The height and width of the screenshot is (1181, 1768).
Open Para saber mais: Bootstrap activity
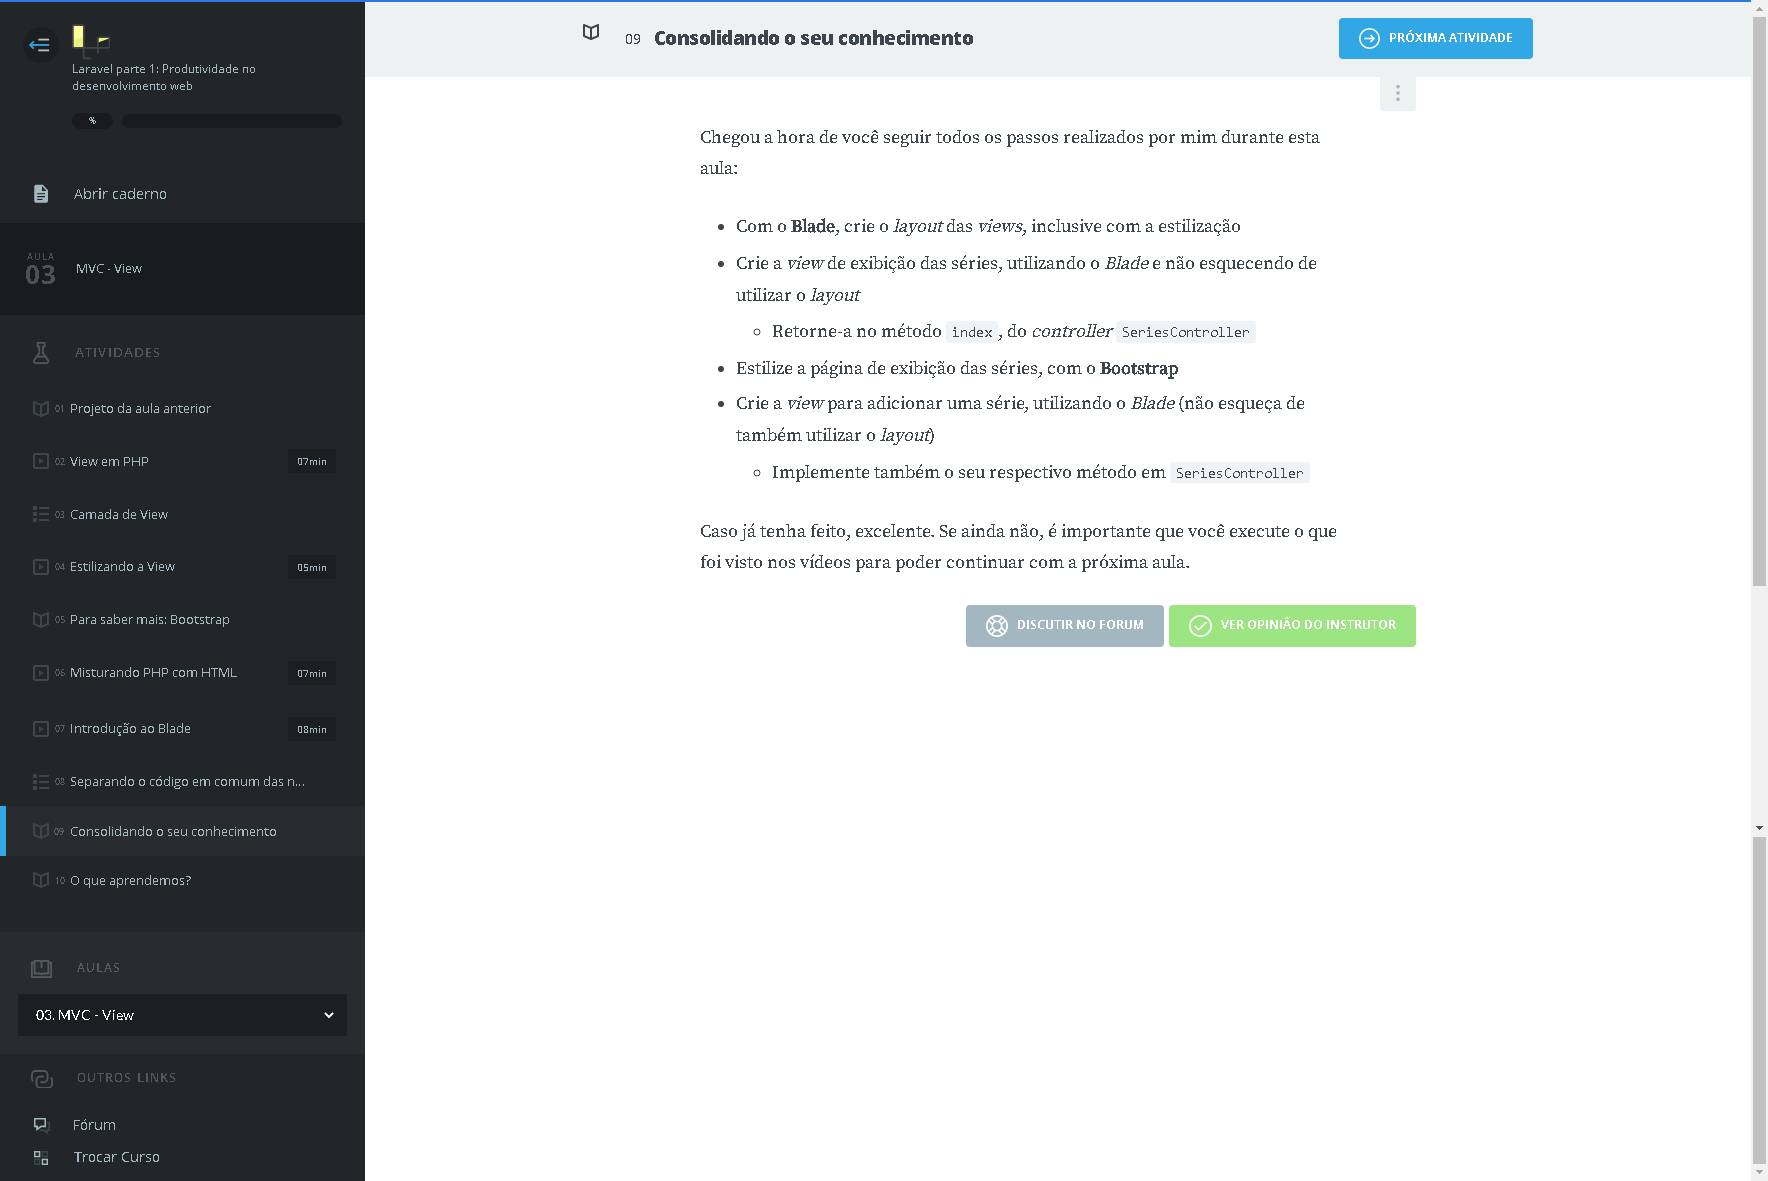tap(149, 620)
